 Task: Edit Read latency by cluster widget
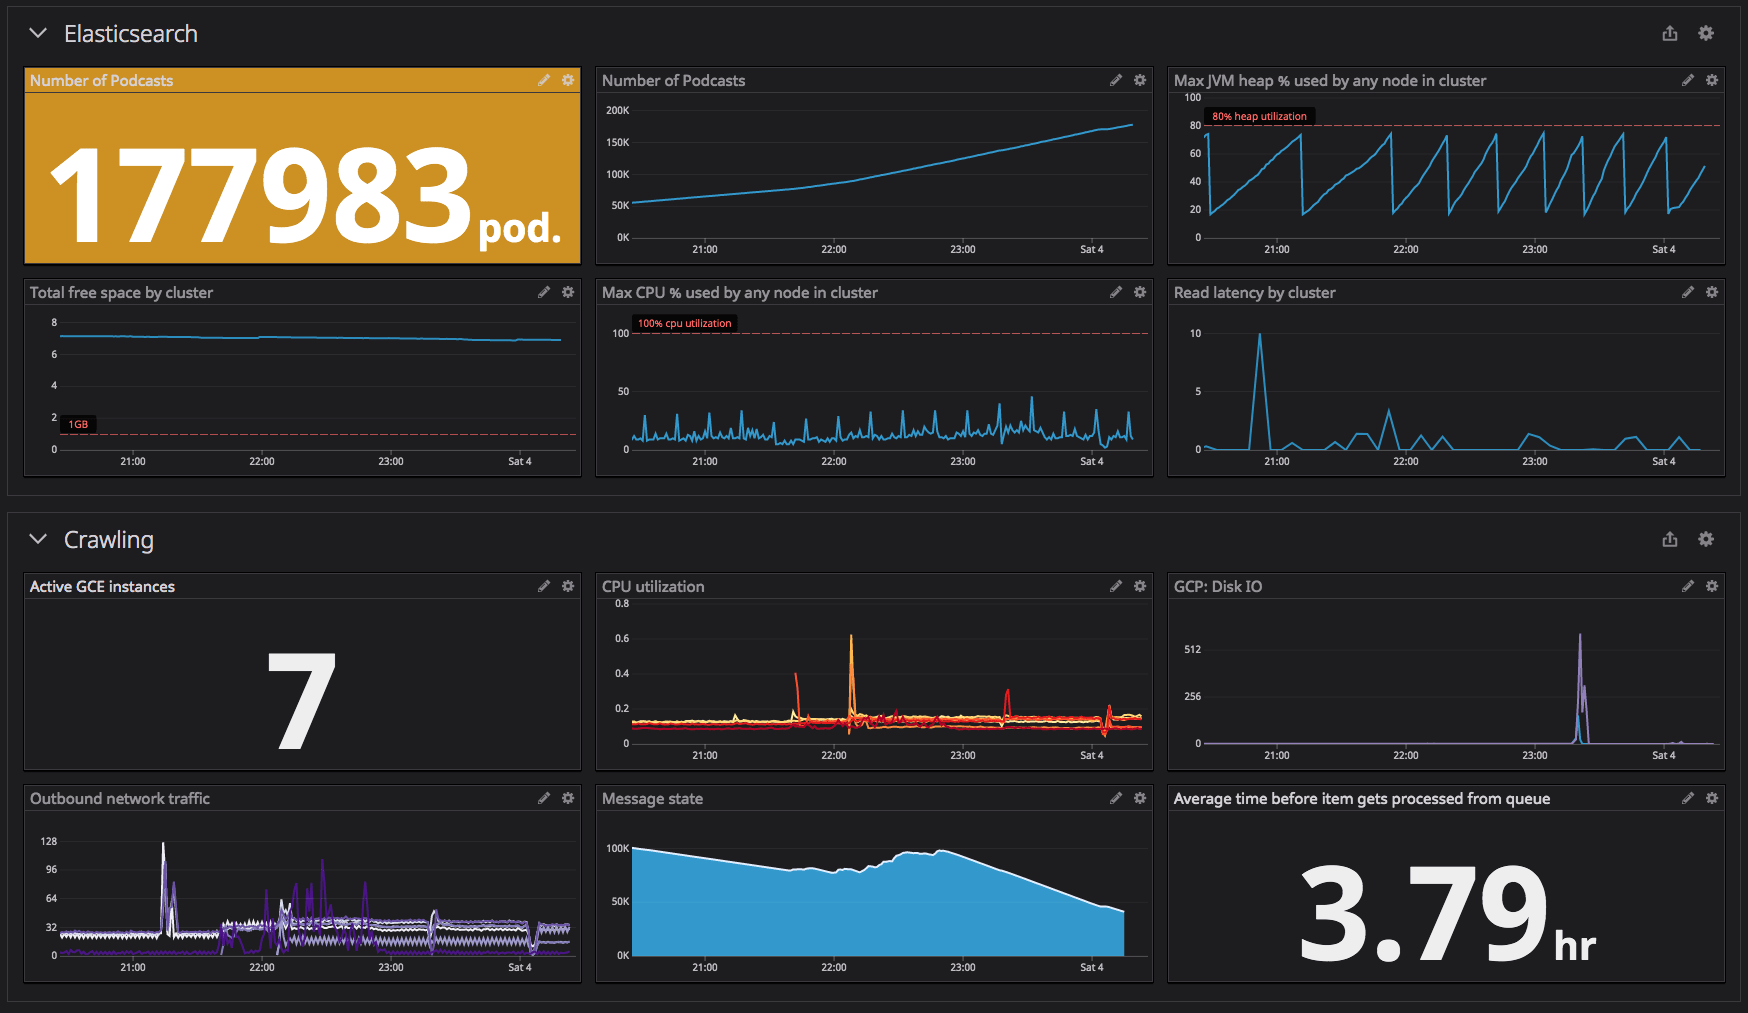1688,292
